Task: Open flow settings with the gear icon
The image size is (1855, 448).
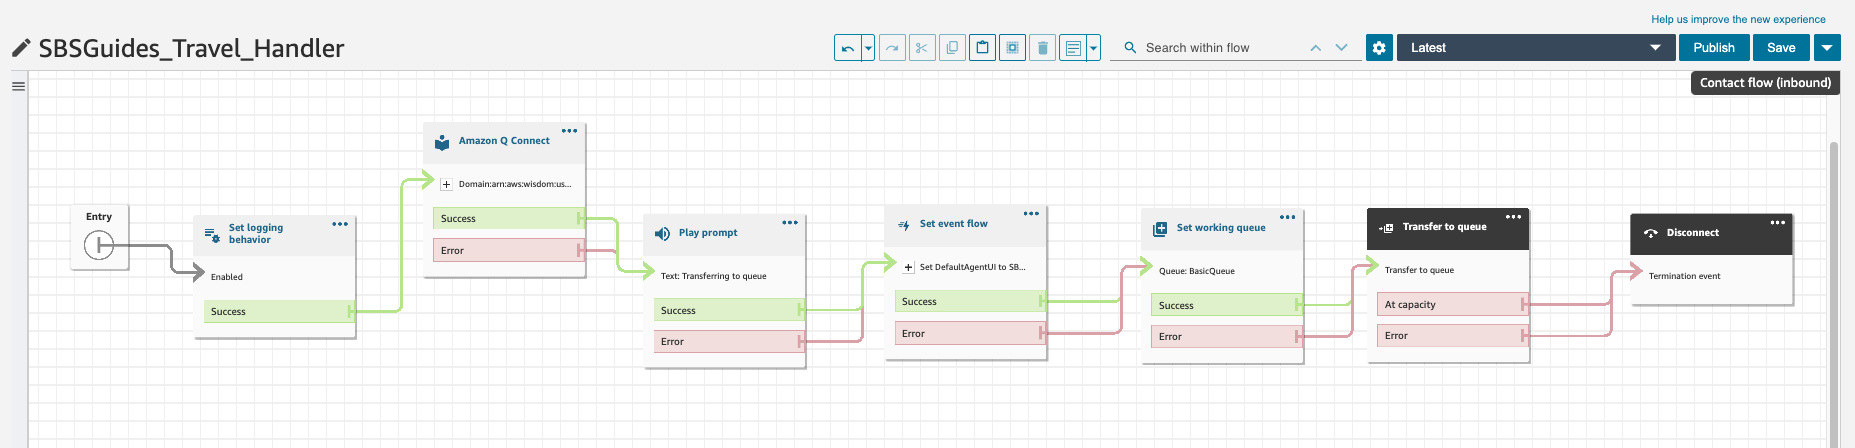Action: coord(1379,48)
